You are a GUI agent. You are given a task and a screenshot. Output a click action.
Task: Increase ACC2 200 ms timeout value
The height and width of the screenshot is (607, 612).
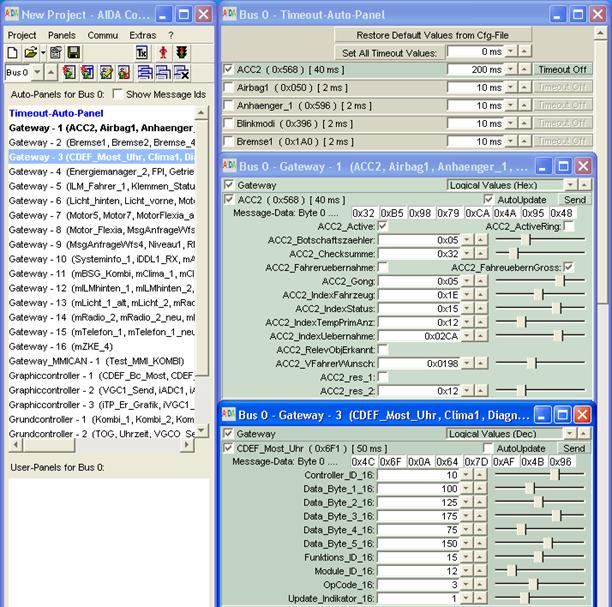coord(524,69)
